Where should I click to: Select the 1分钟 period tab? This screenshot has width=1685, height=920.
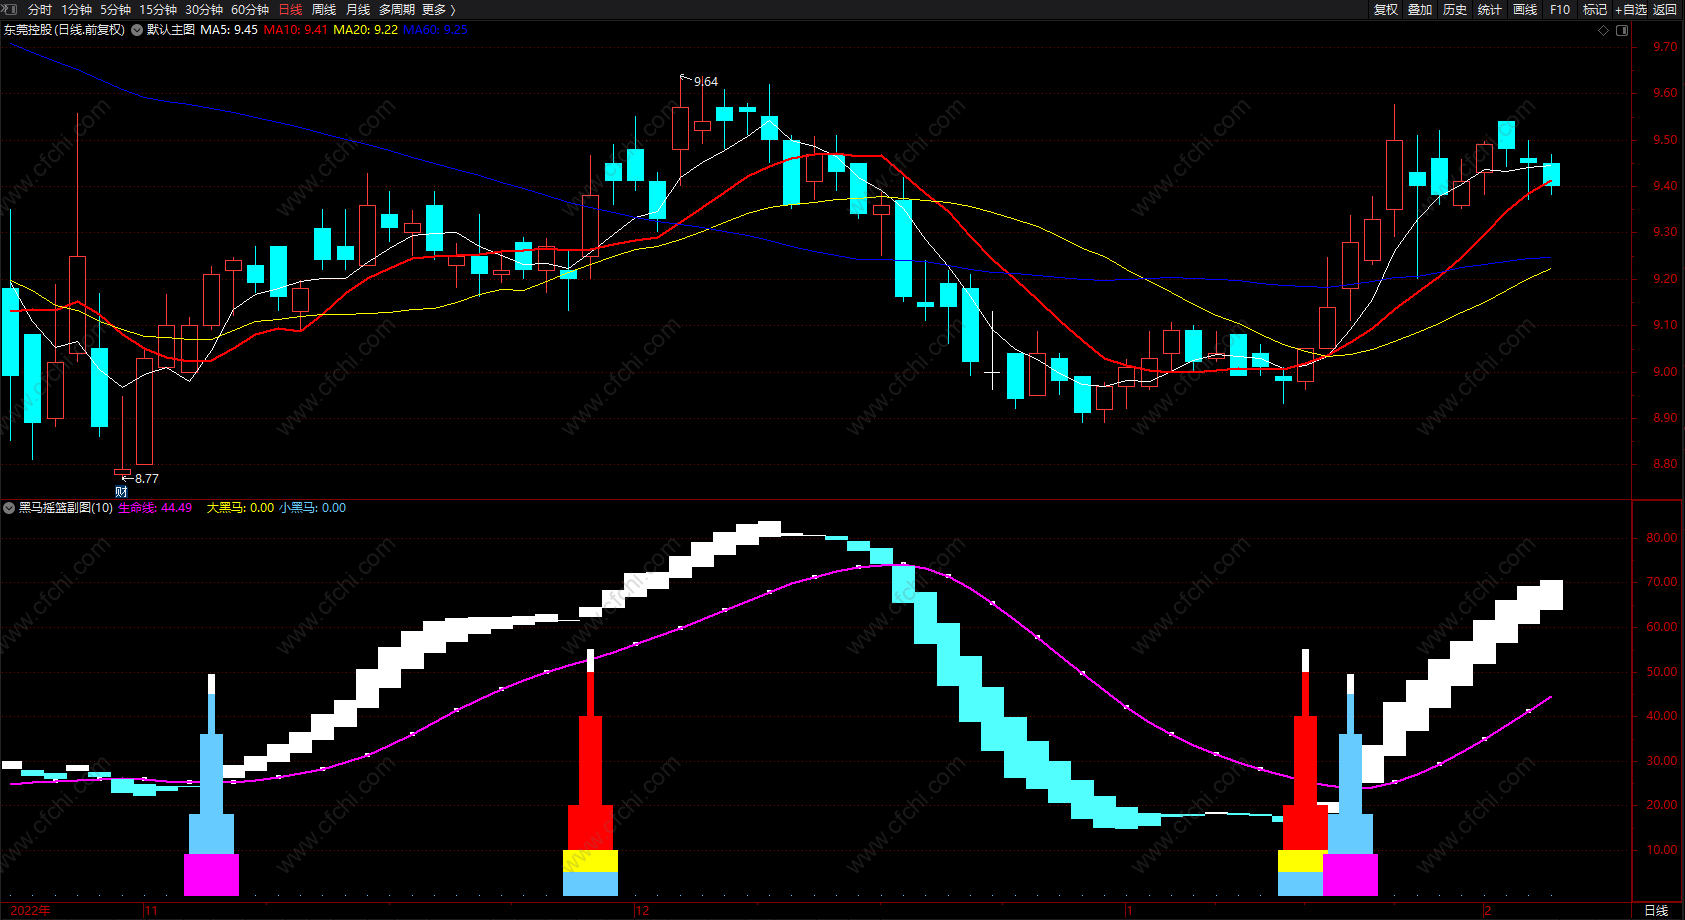click(x=77, y=9)
